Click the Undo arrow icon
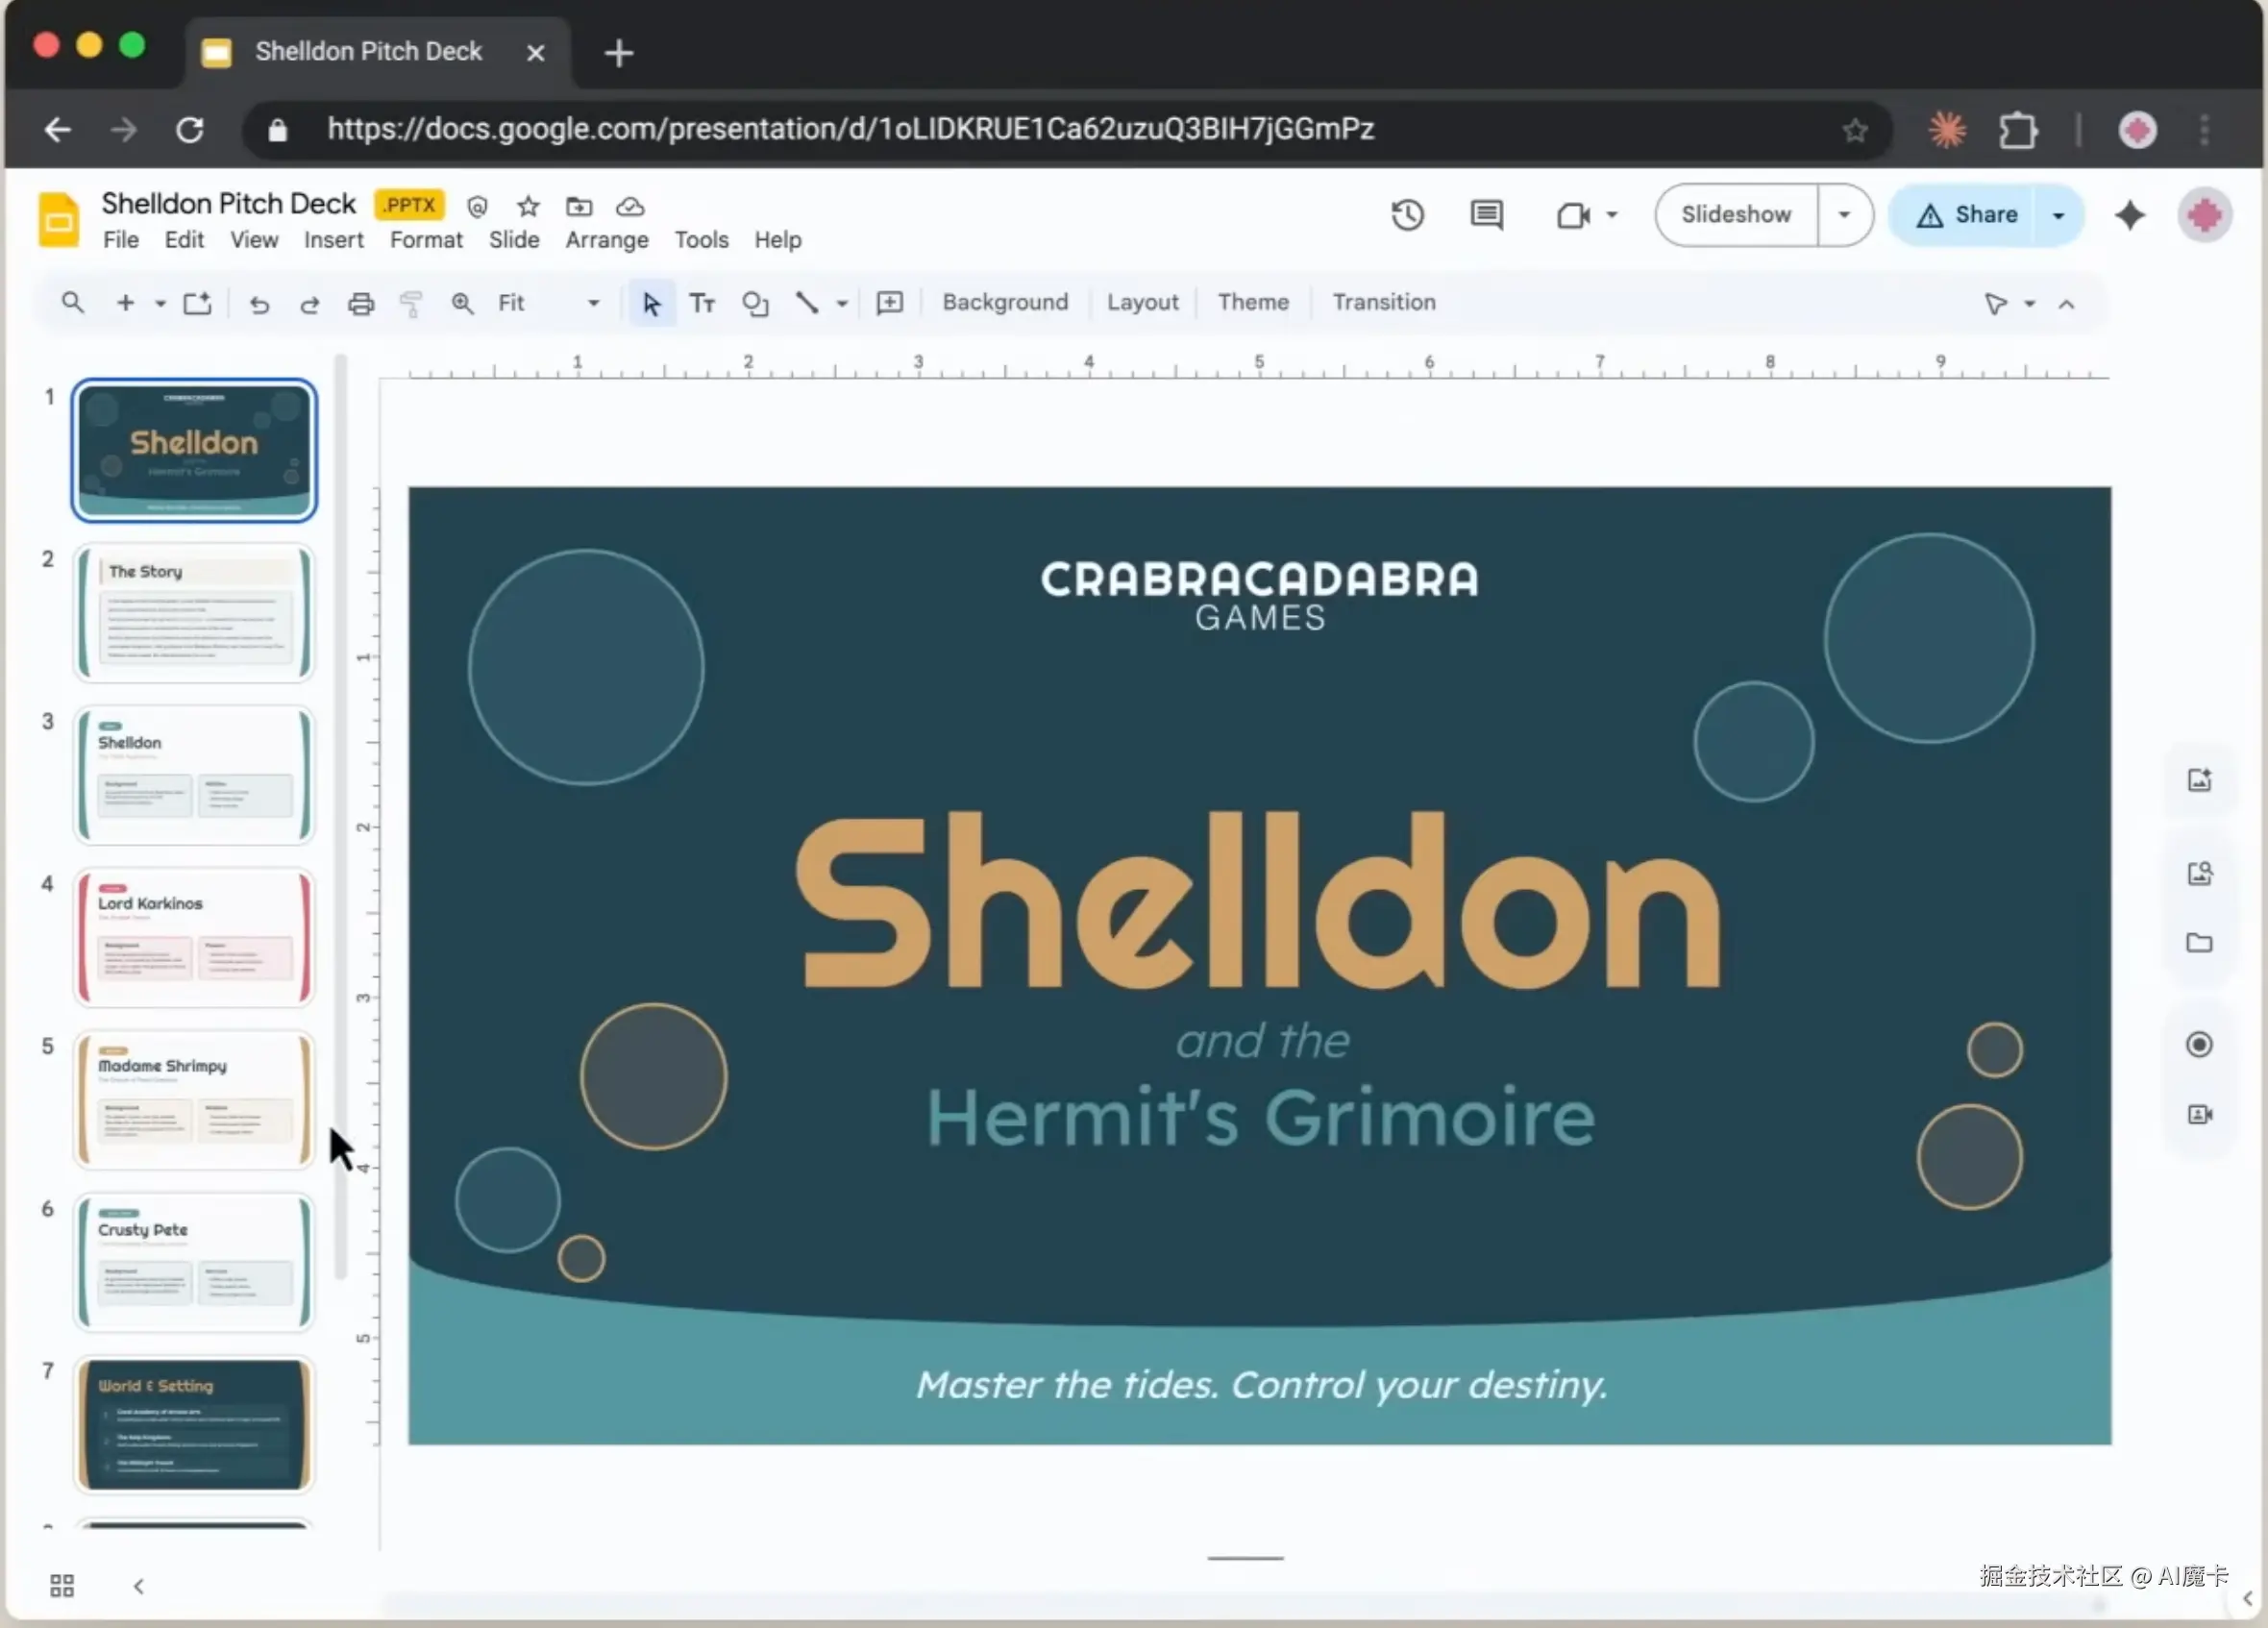The image size is (2268, 1628). [259, 303]
